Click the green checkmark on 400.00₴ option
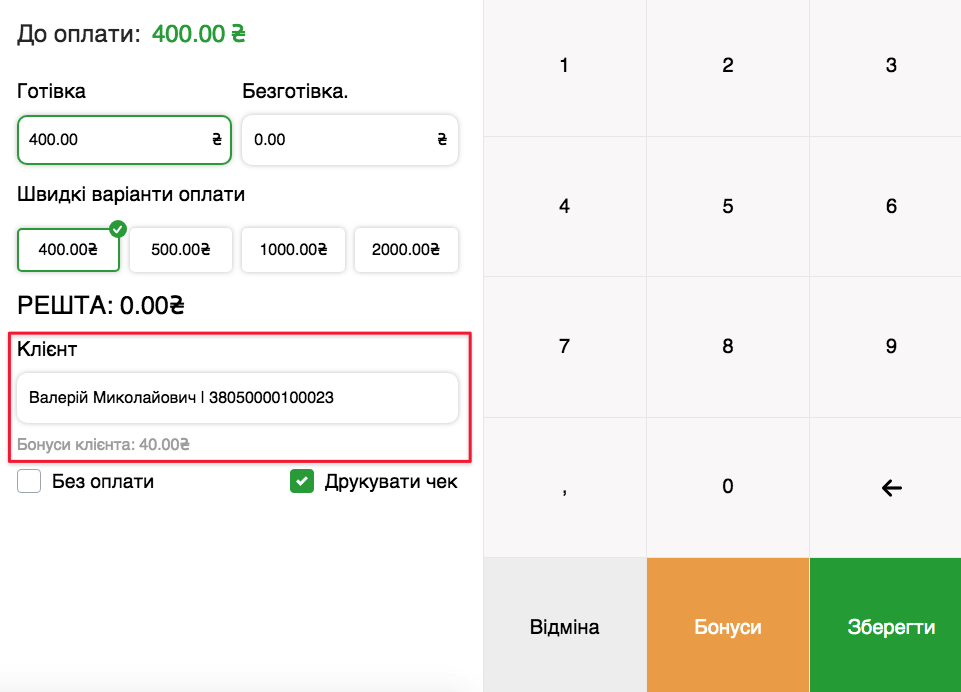Viewport: 961px width, 692px height. tap(116, 228)
